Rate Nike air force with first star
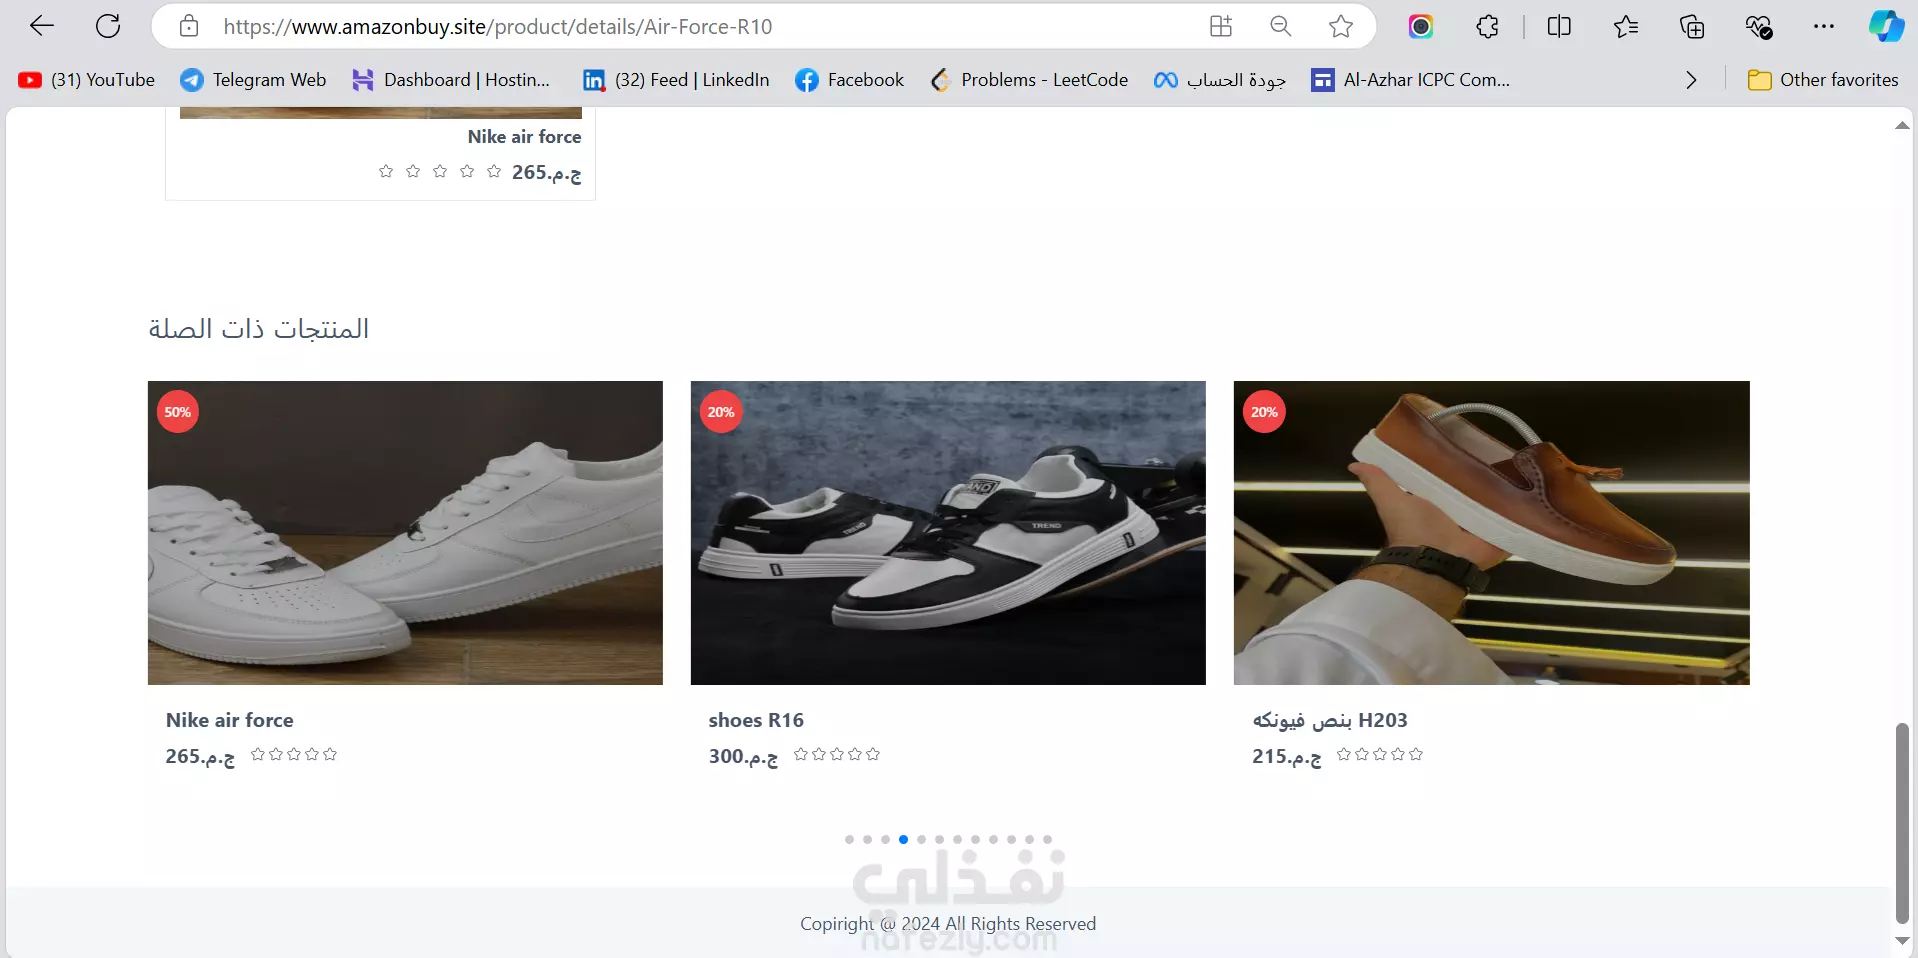 point(258,754)
